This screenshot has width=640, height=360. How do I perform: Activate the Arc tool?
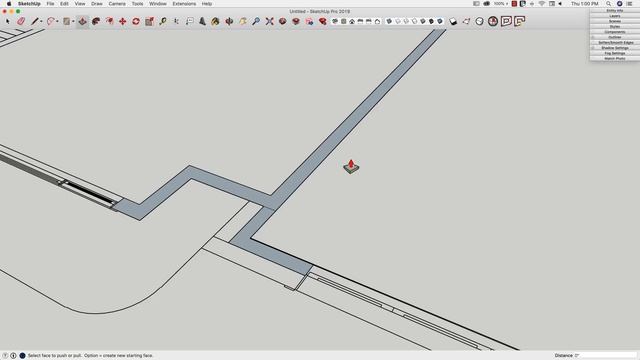point(51,21)
